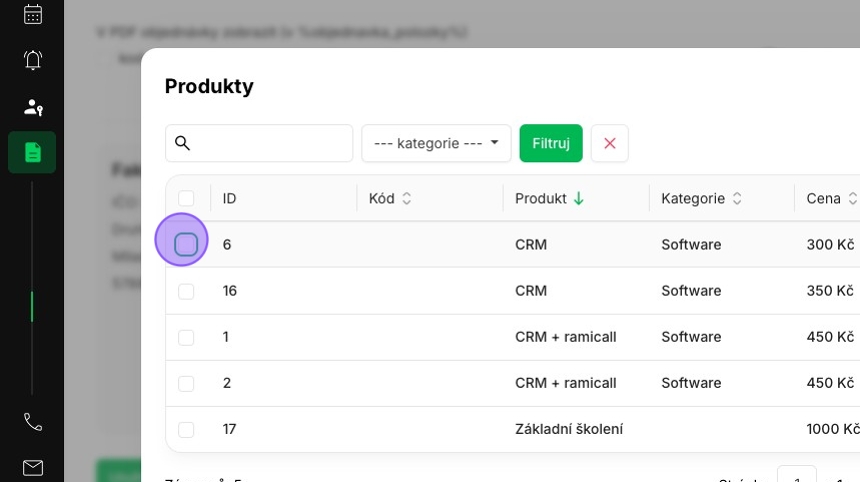Open the user permissions icon in sidebar
The height and width of the screenshot is (482, 860).
(33, 107)
